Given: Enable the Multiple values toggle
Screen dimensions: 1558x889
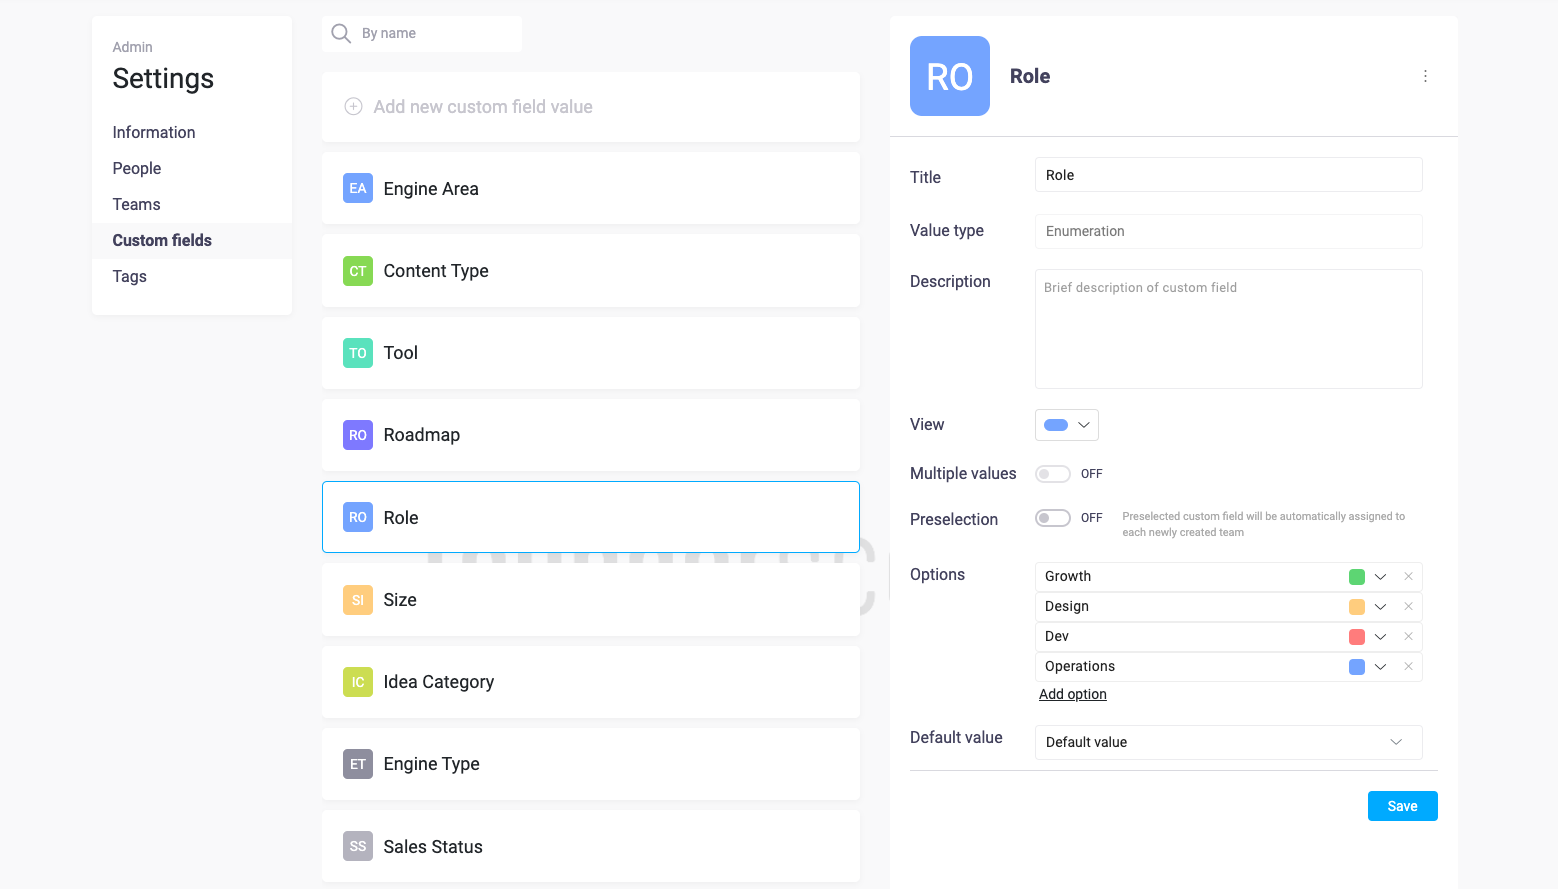Looking at the screenshot, I should pos(1052,473).
